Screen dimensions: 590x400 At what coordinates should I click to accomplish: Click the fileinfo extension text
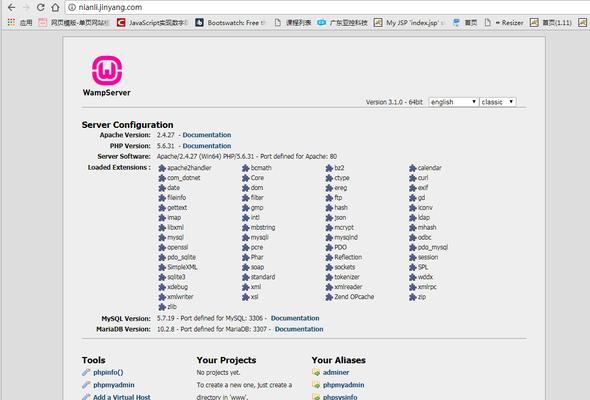pyautogui.click(x=176, y=198)
